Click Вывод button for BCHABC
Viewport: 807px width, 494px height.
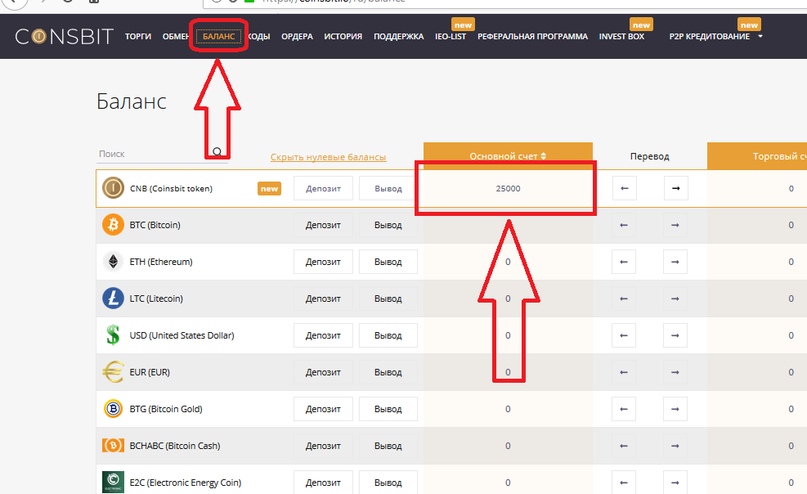click(388, 446)
